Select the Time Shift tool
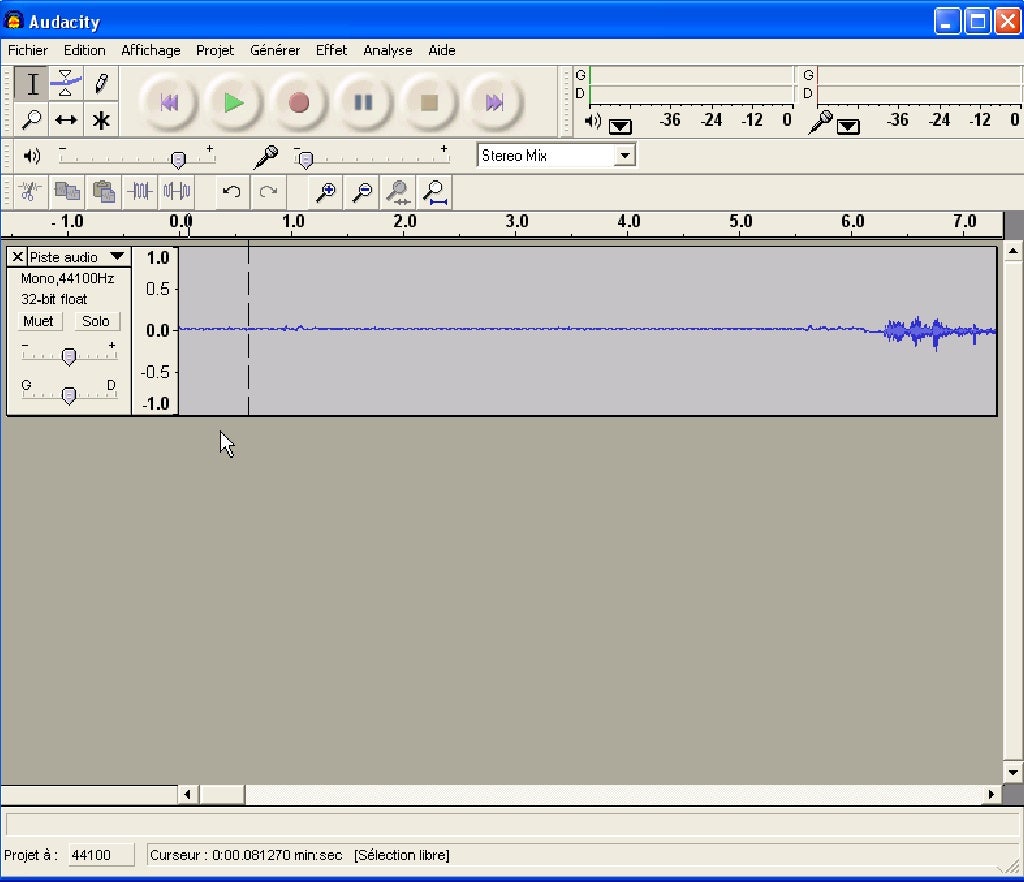The width and height of the screenshot is (1024, 882). (x=66, y=121)
